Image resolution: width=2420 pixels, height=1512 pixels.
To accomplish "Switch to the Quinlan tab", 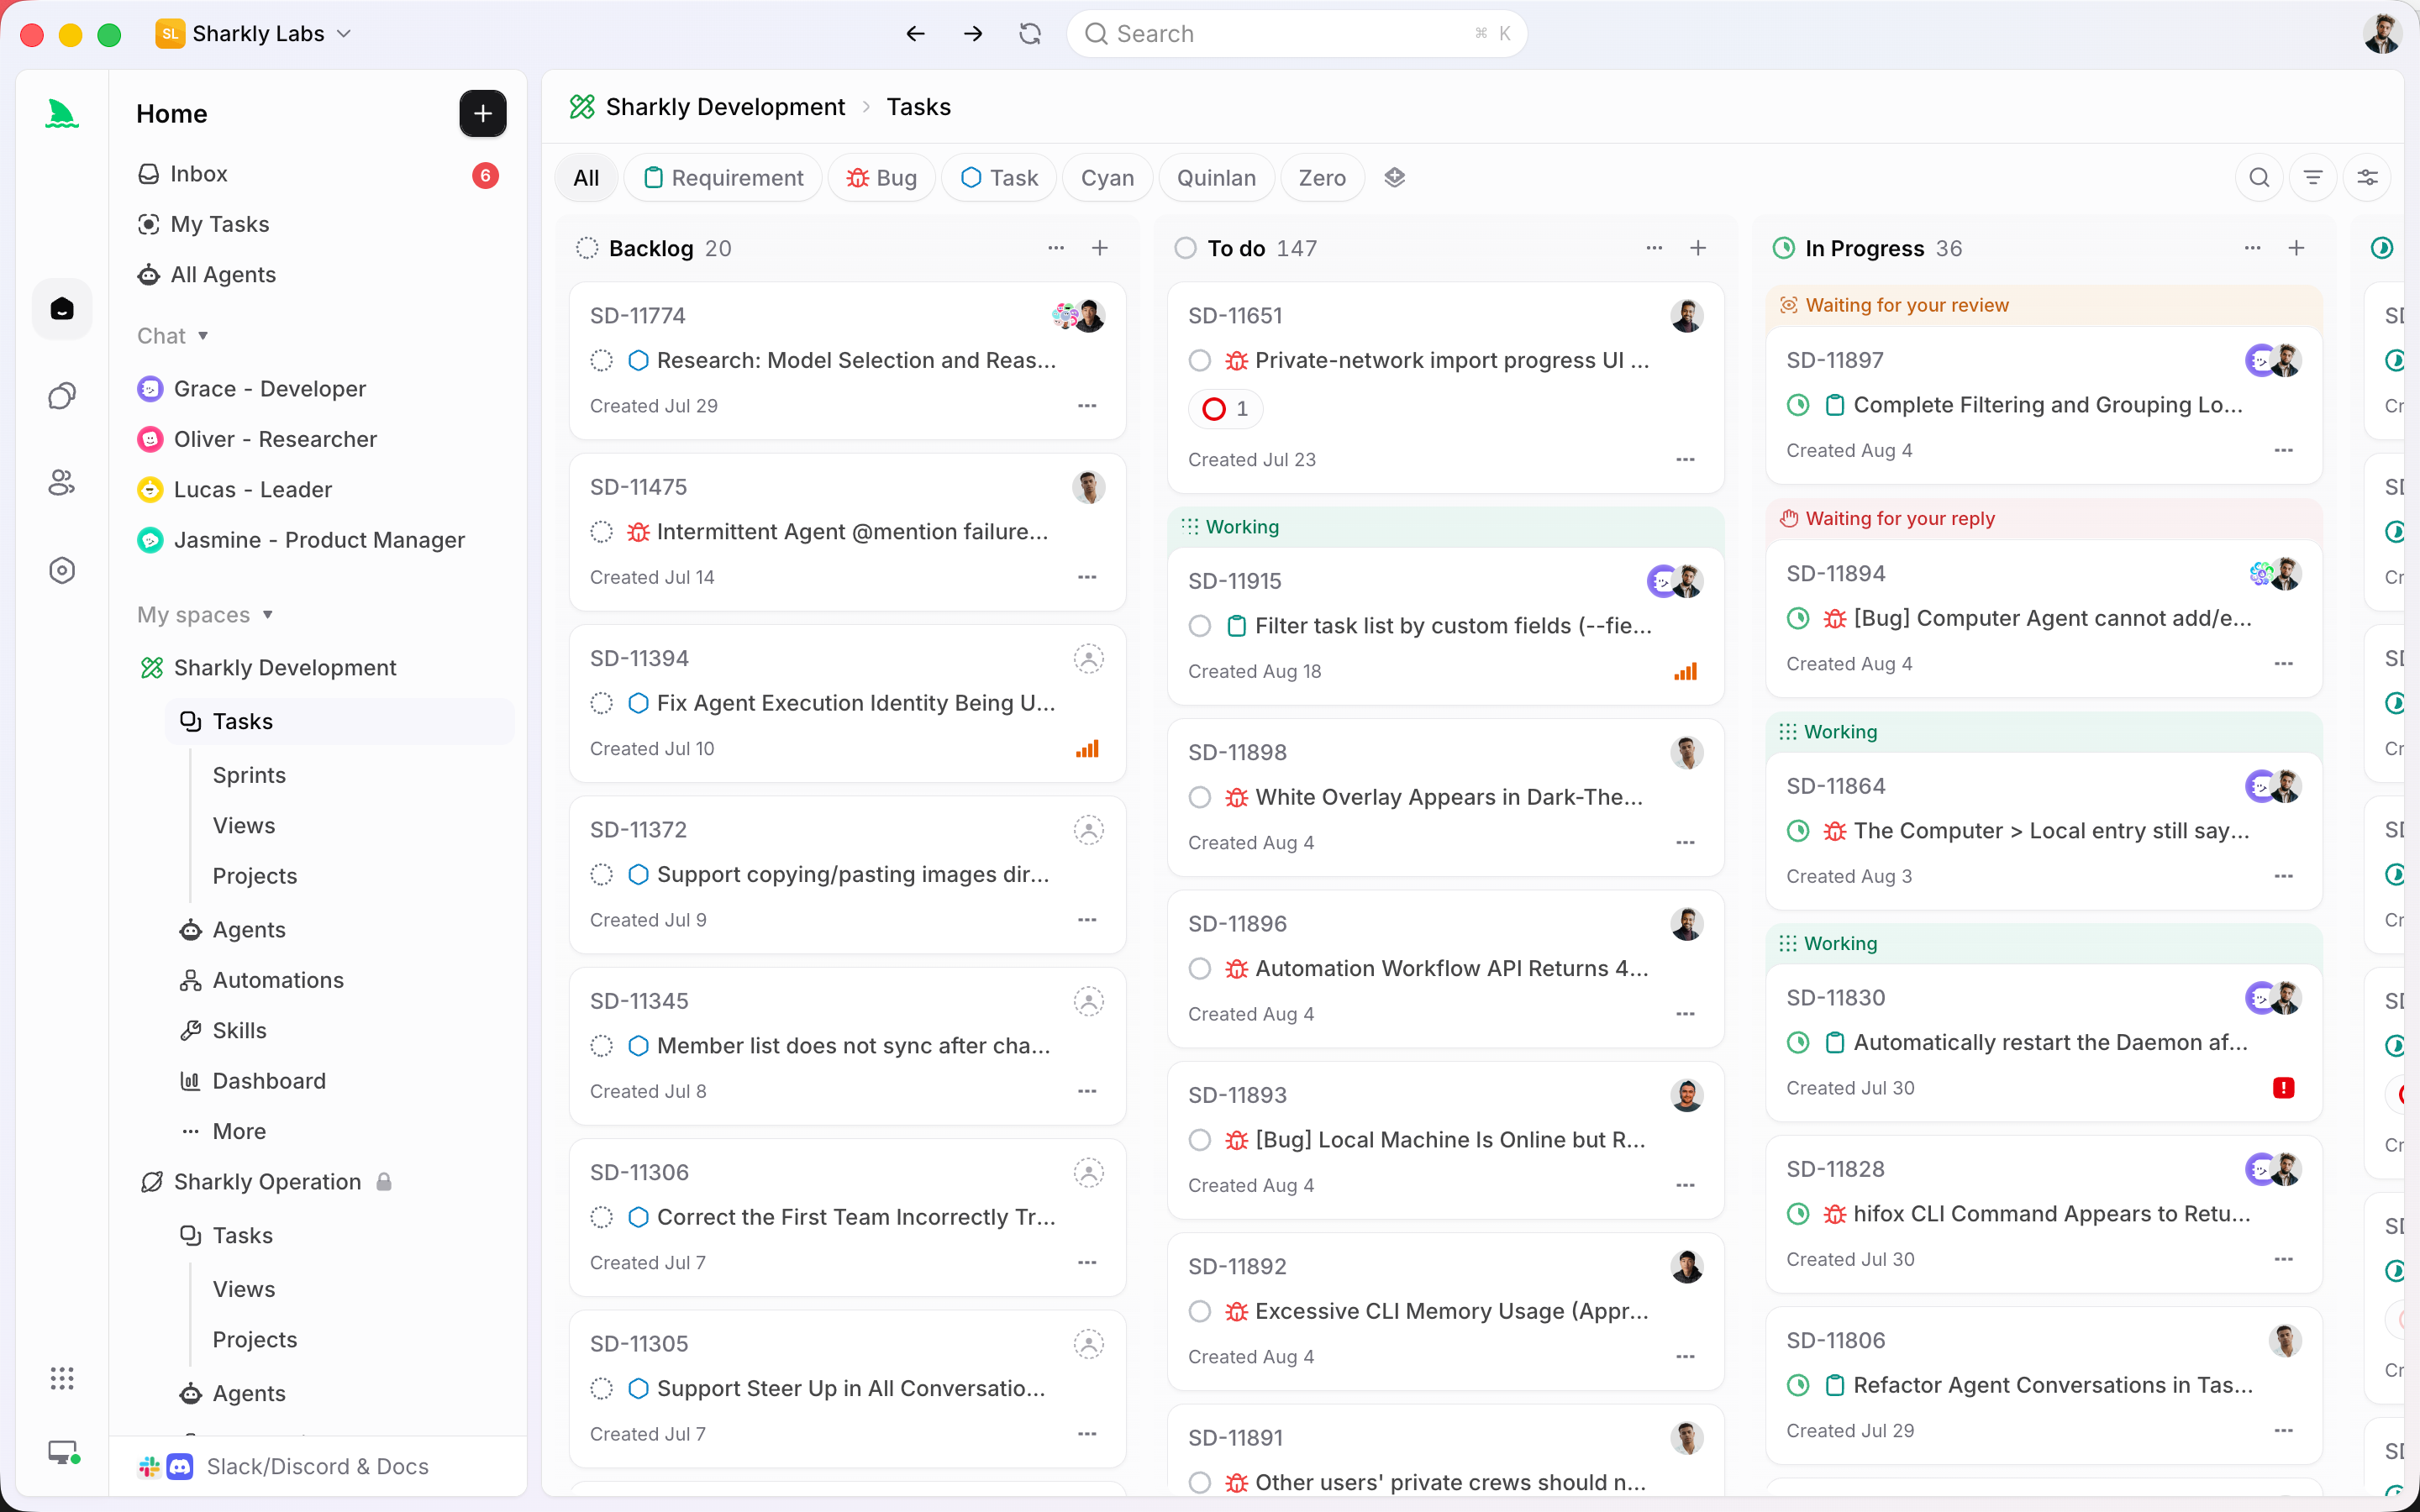I will tap(1216, 177).
